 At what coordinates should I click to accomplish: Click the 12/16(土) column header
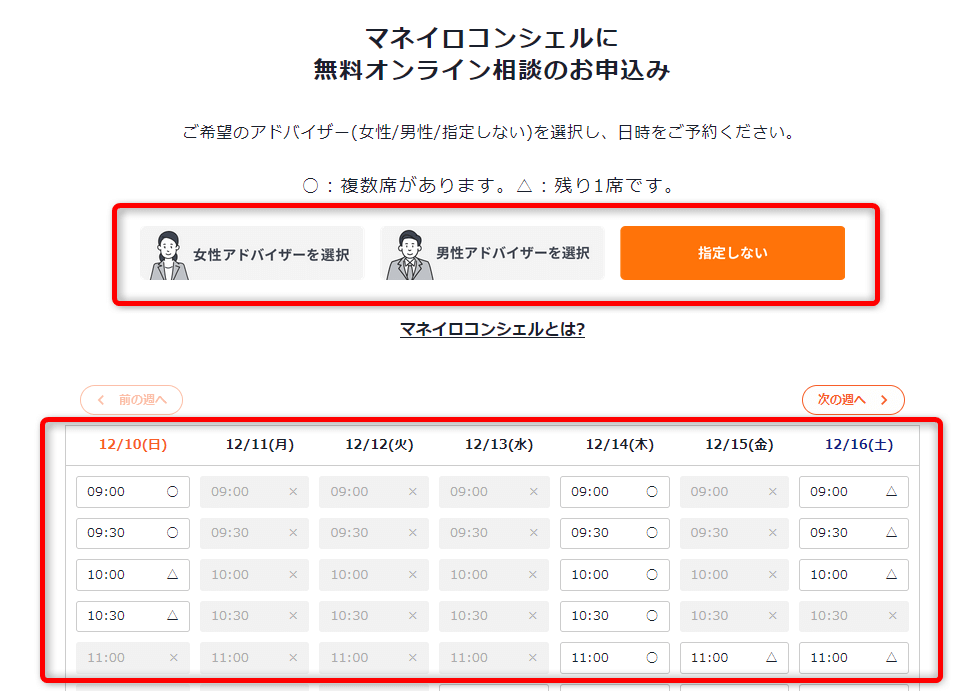click(x=859, y=444)
